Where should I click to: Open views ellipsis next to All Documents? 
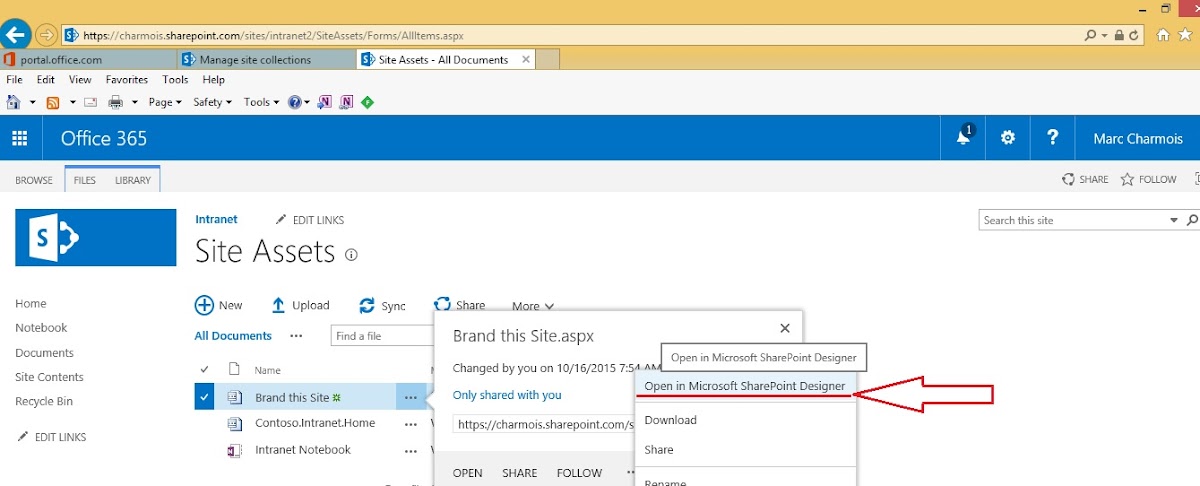(x=296, y=336)
